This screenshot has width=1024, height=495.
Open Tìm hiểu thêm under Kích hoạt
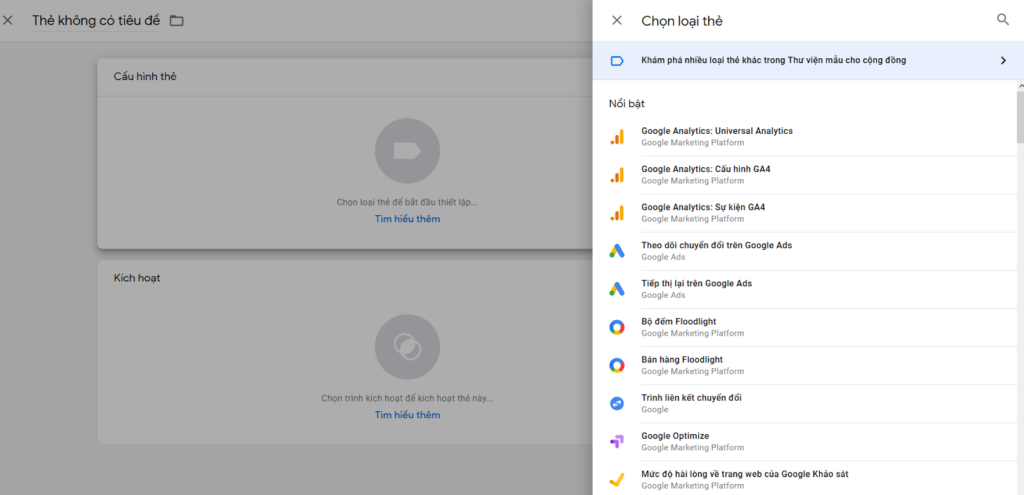coord(408,415)
